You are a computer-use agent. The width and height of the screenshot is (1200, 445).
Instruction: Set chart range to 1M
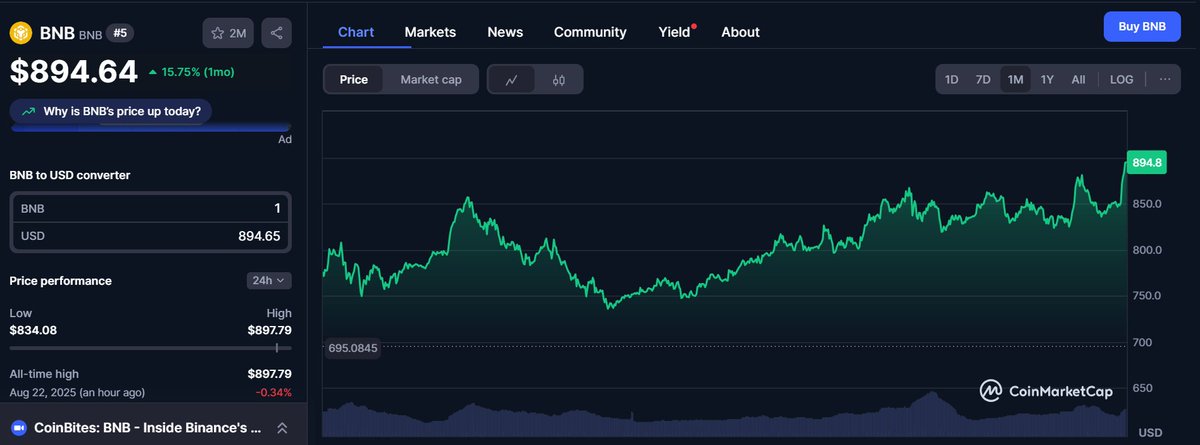[1015, 79]
